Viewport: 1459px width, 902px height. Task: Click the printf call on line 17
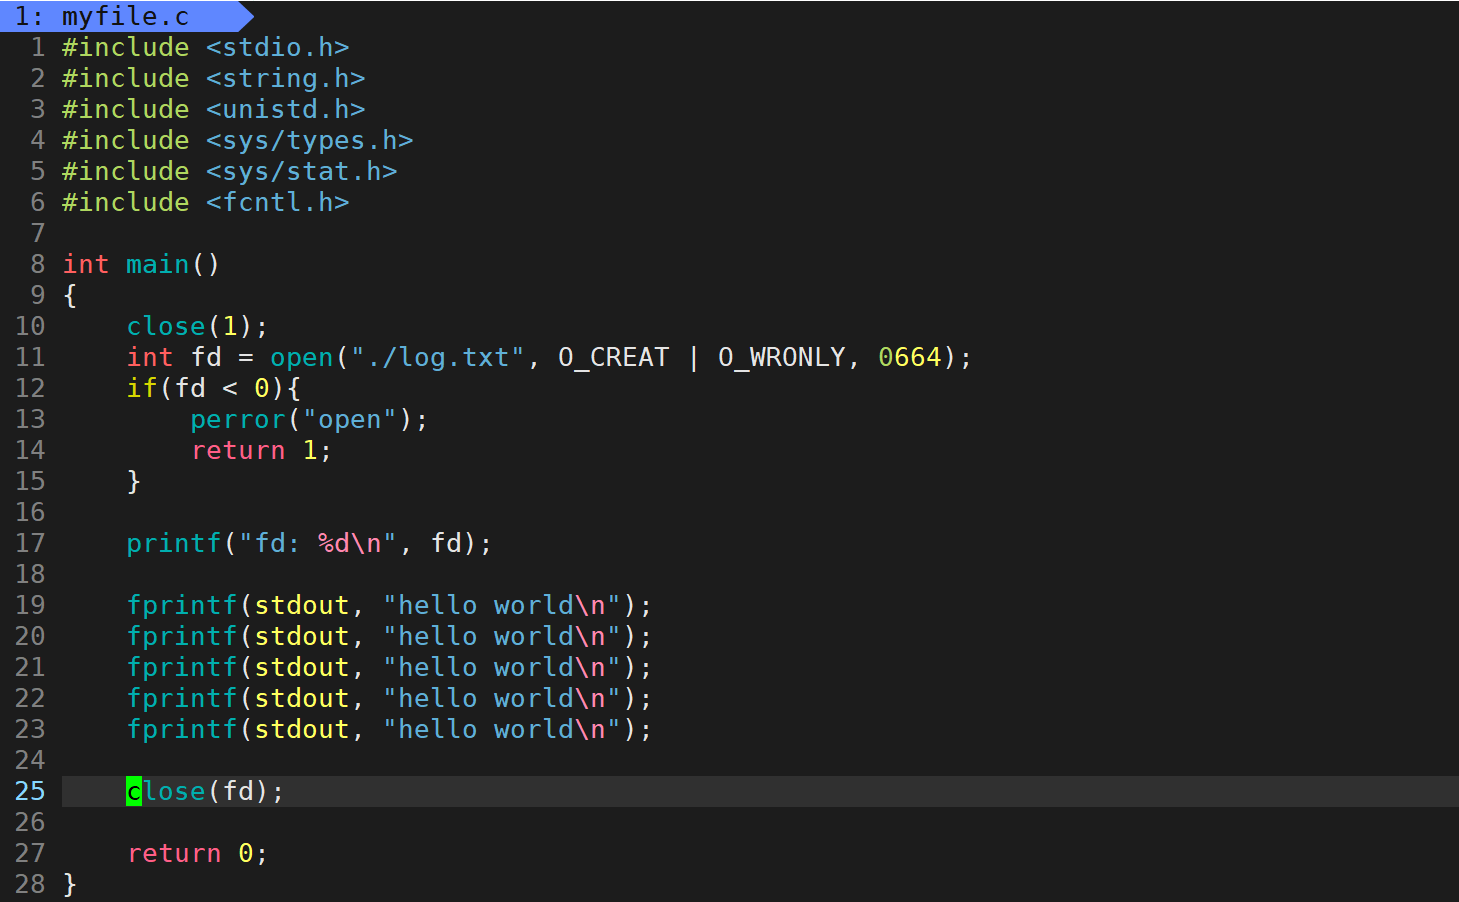pos(310,543)
